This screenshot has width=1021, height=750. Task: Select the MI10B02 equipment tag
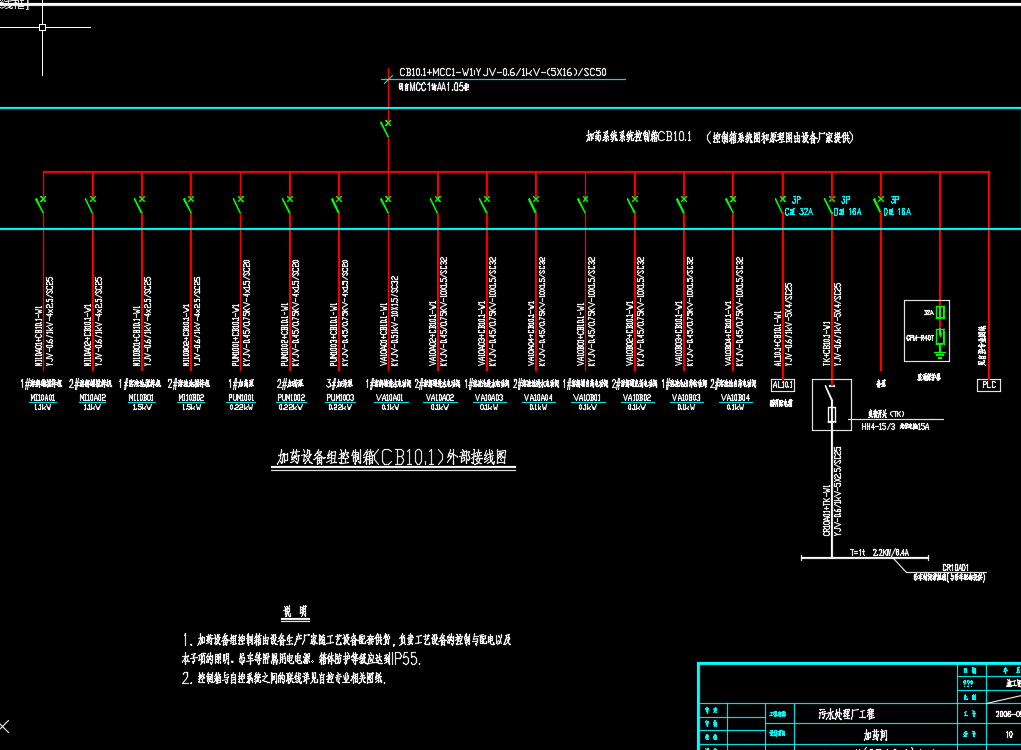pyautogui.click(x=191, y=398)
